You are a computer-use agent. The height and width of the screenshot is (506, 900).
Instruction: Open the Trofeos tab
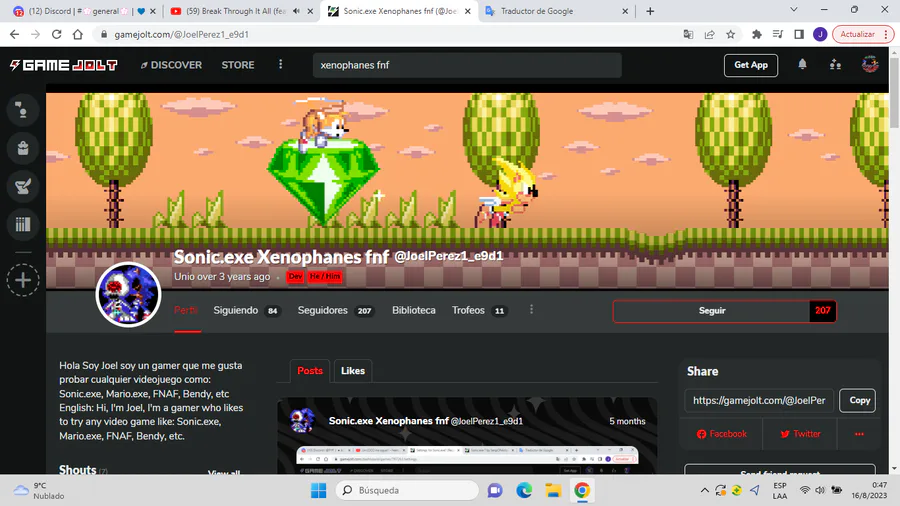click(479, 310)
